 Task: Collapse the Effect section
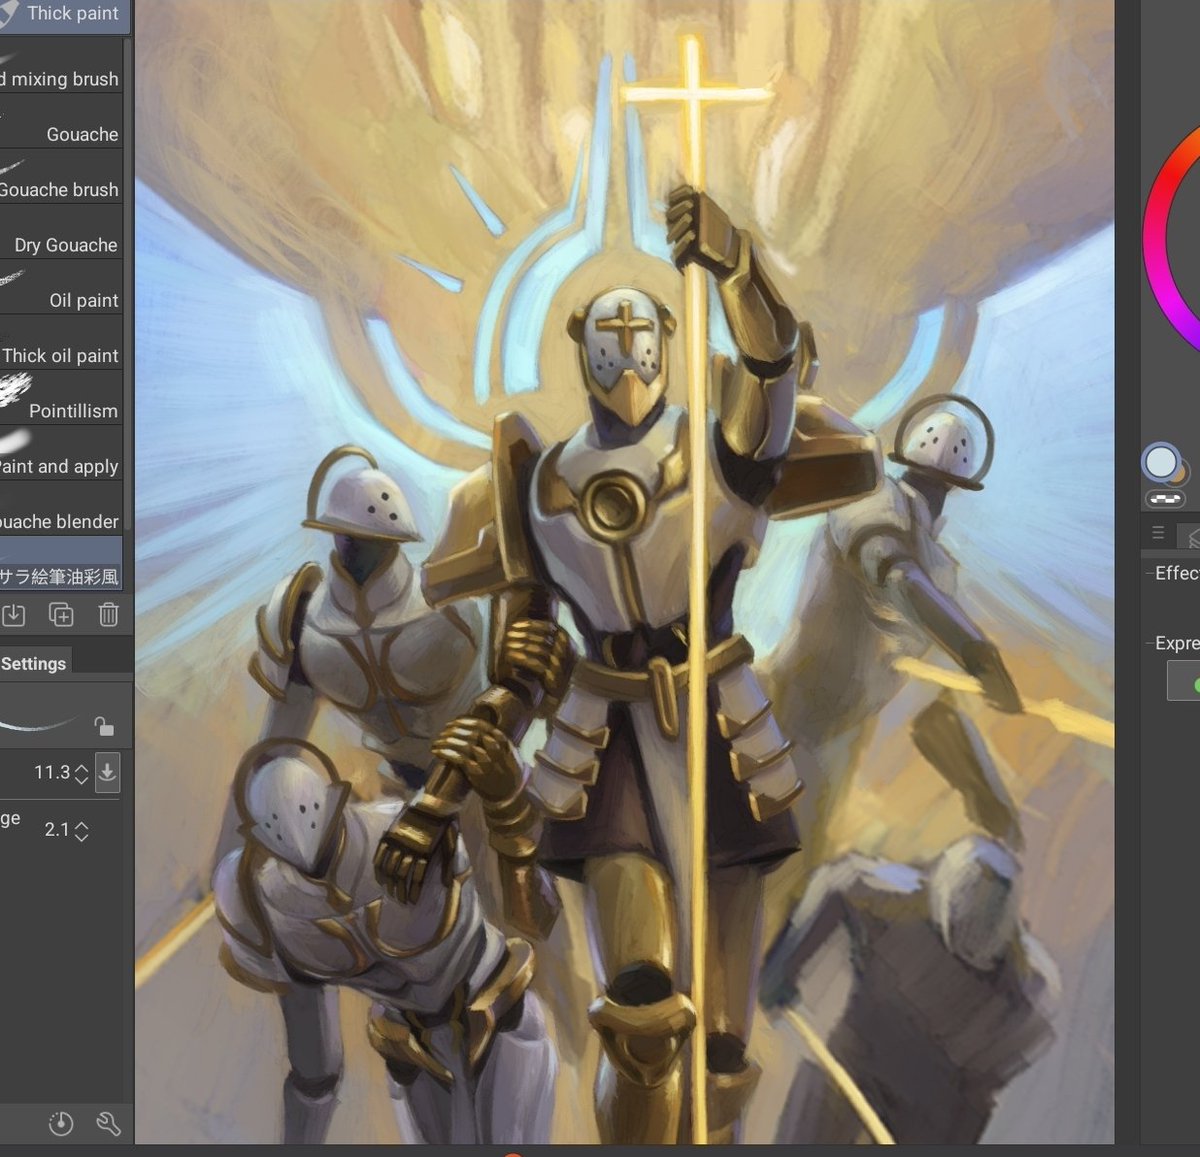[x=1148, y=573]
